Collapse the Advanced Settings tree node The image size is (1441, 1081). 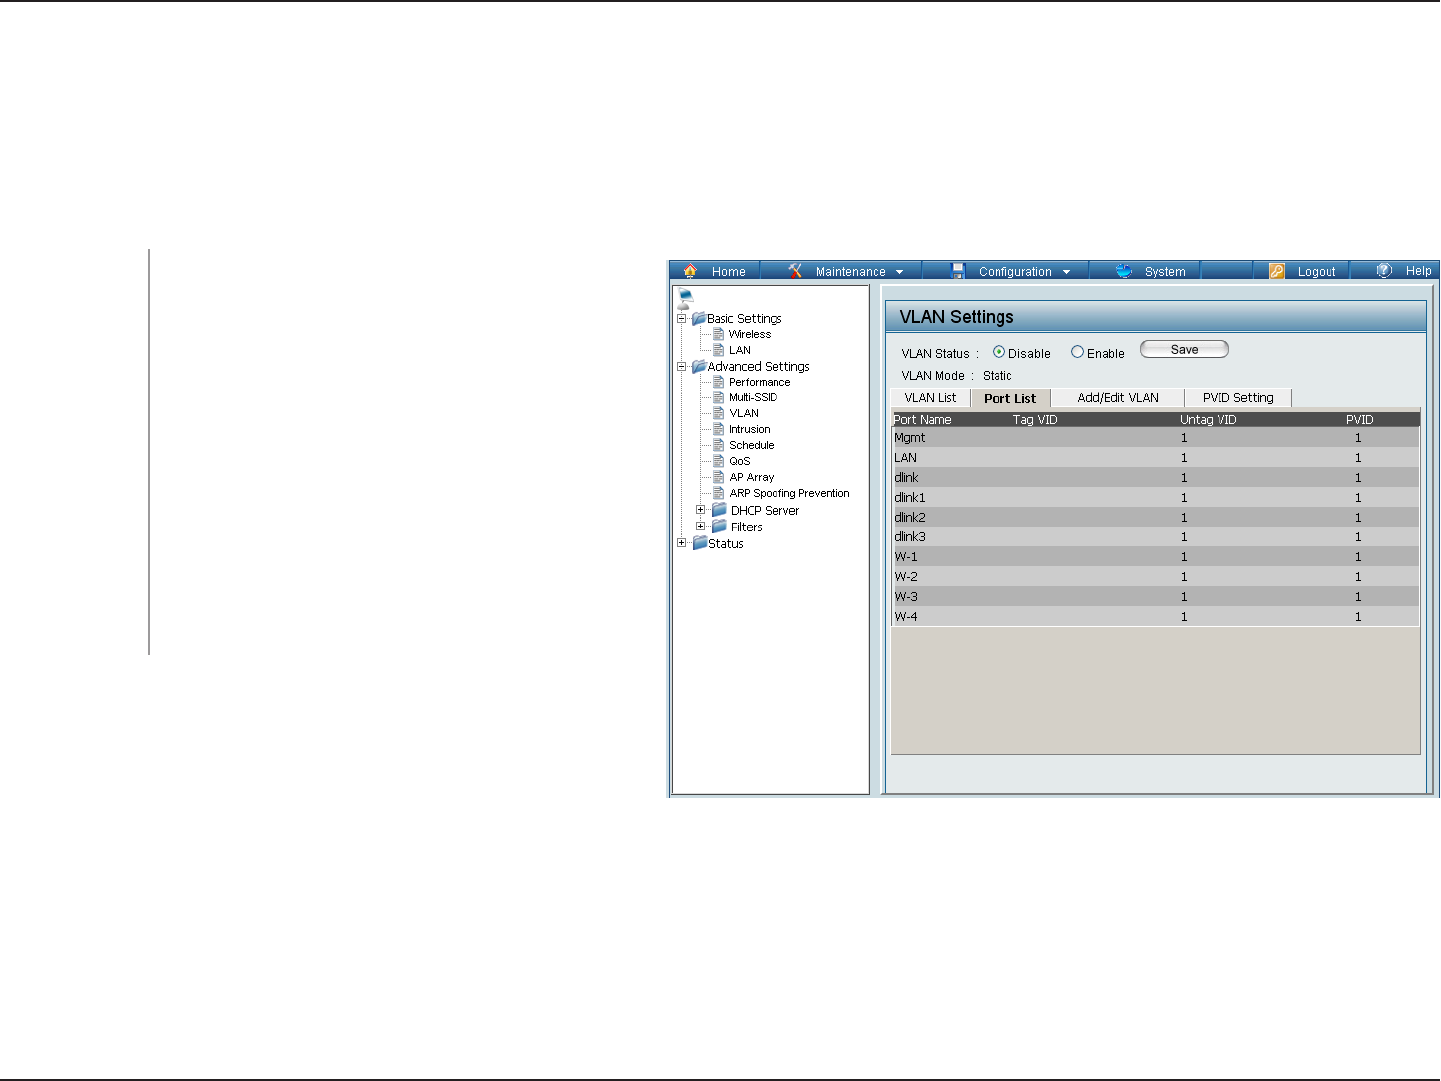[682, 367]
